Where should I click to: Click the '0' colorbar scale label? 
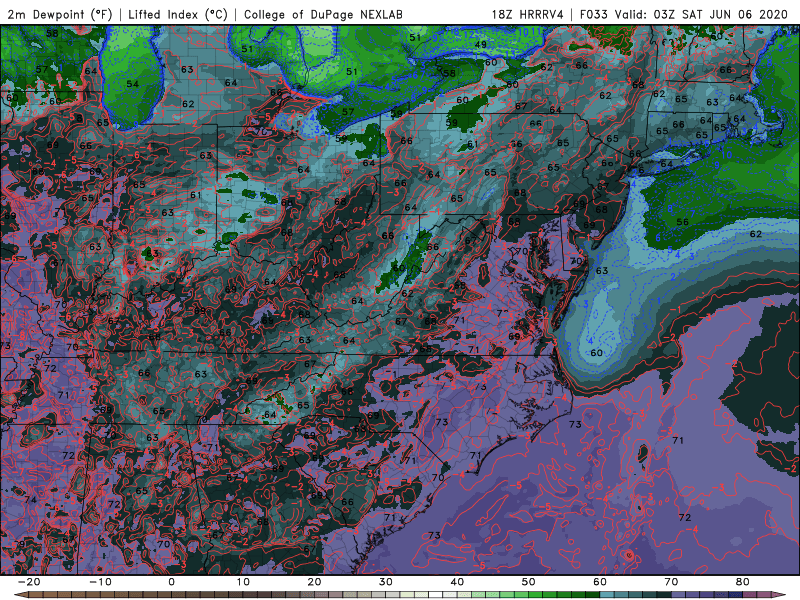click(x=171, y=582)
